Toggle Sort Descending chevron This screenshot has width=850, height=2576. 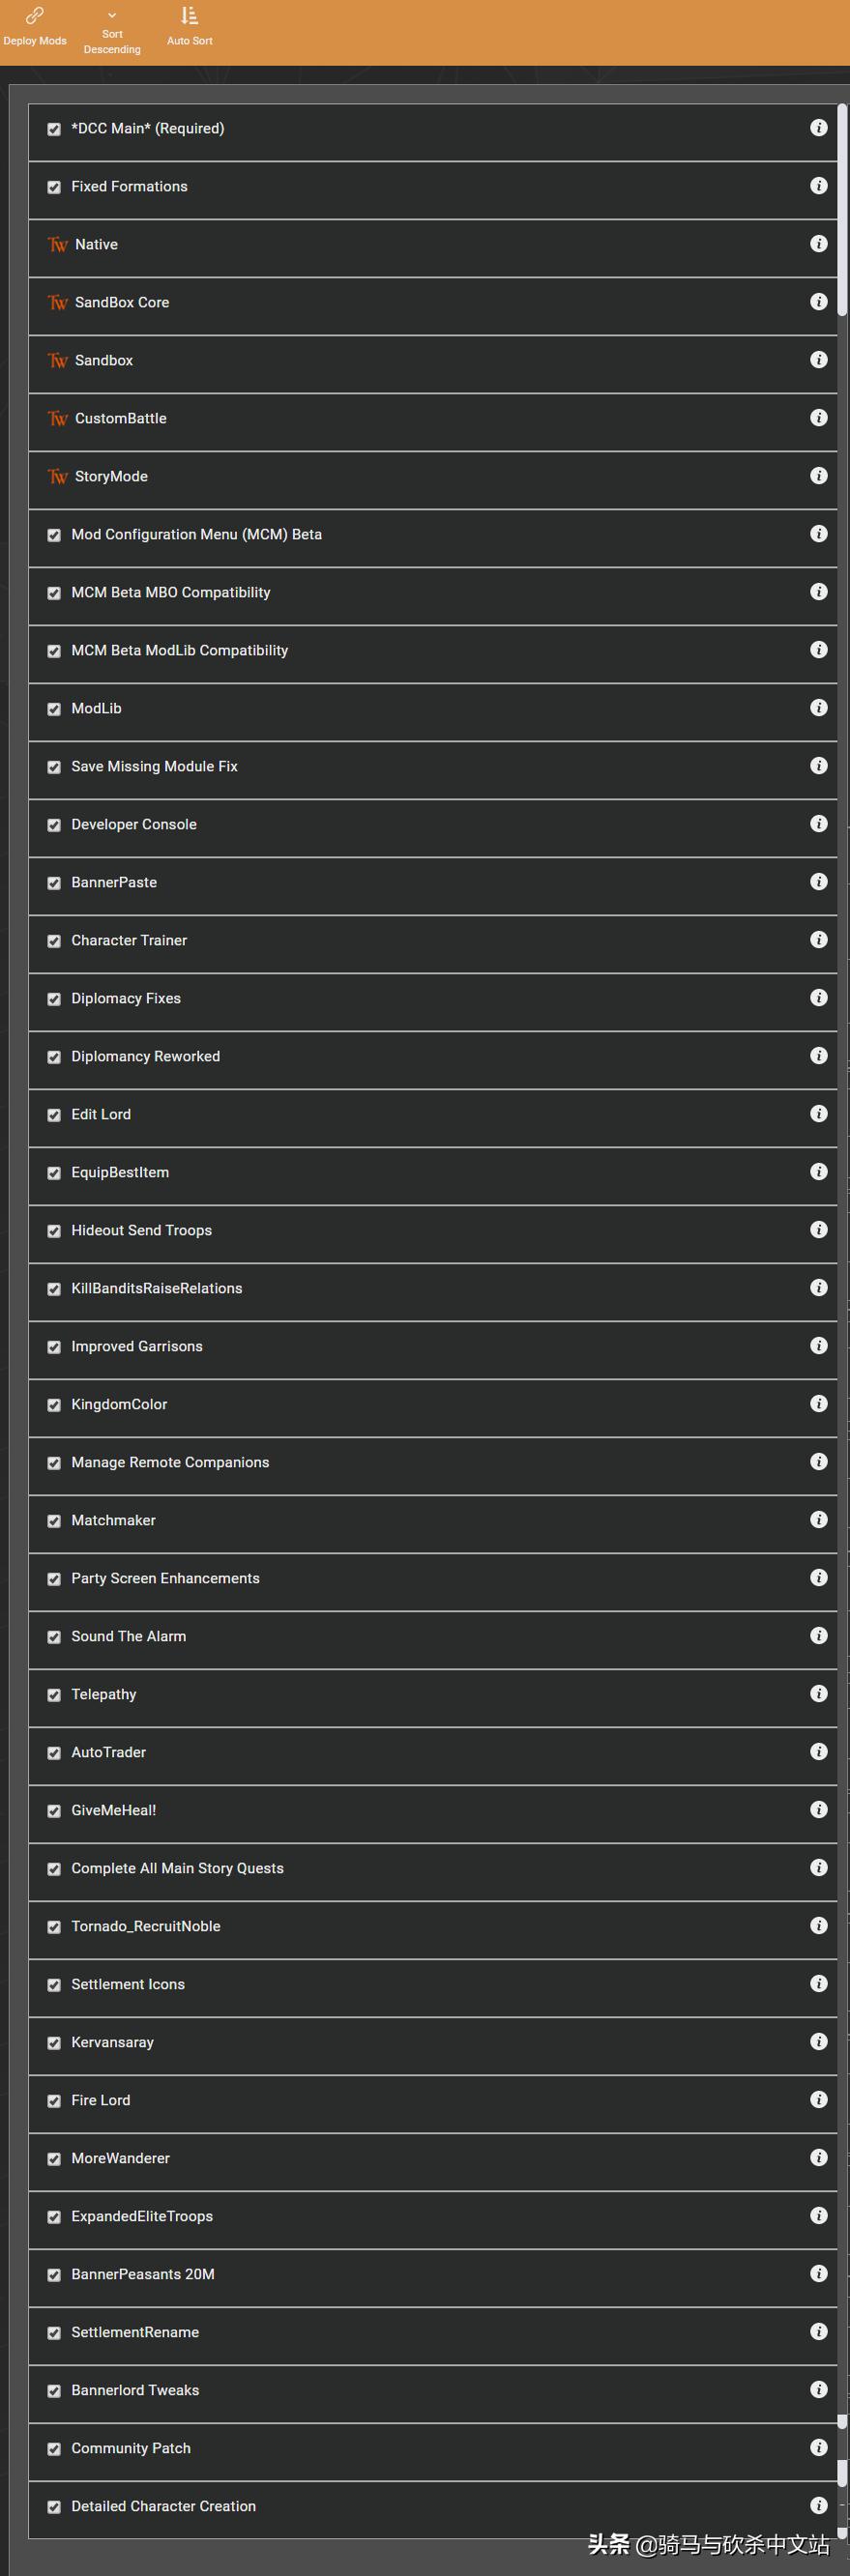tap(112, 16)
